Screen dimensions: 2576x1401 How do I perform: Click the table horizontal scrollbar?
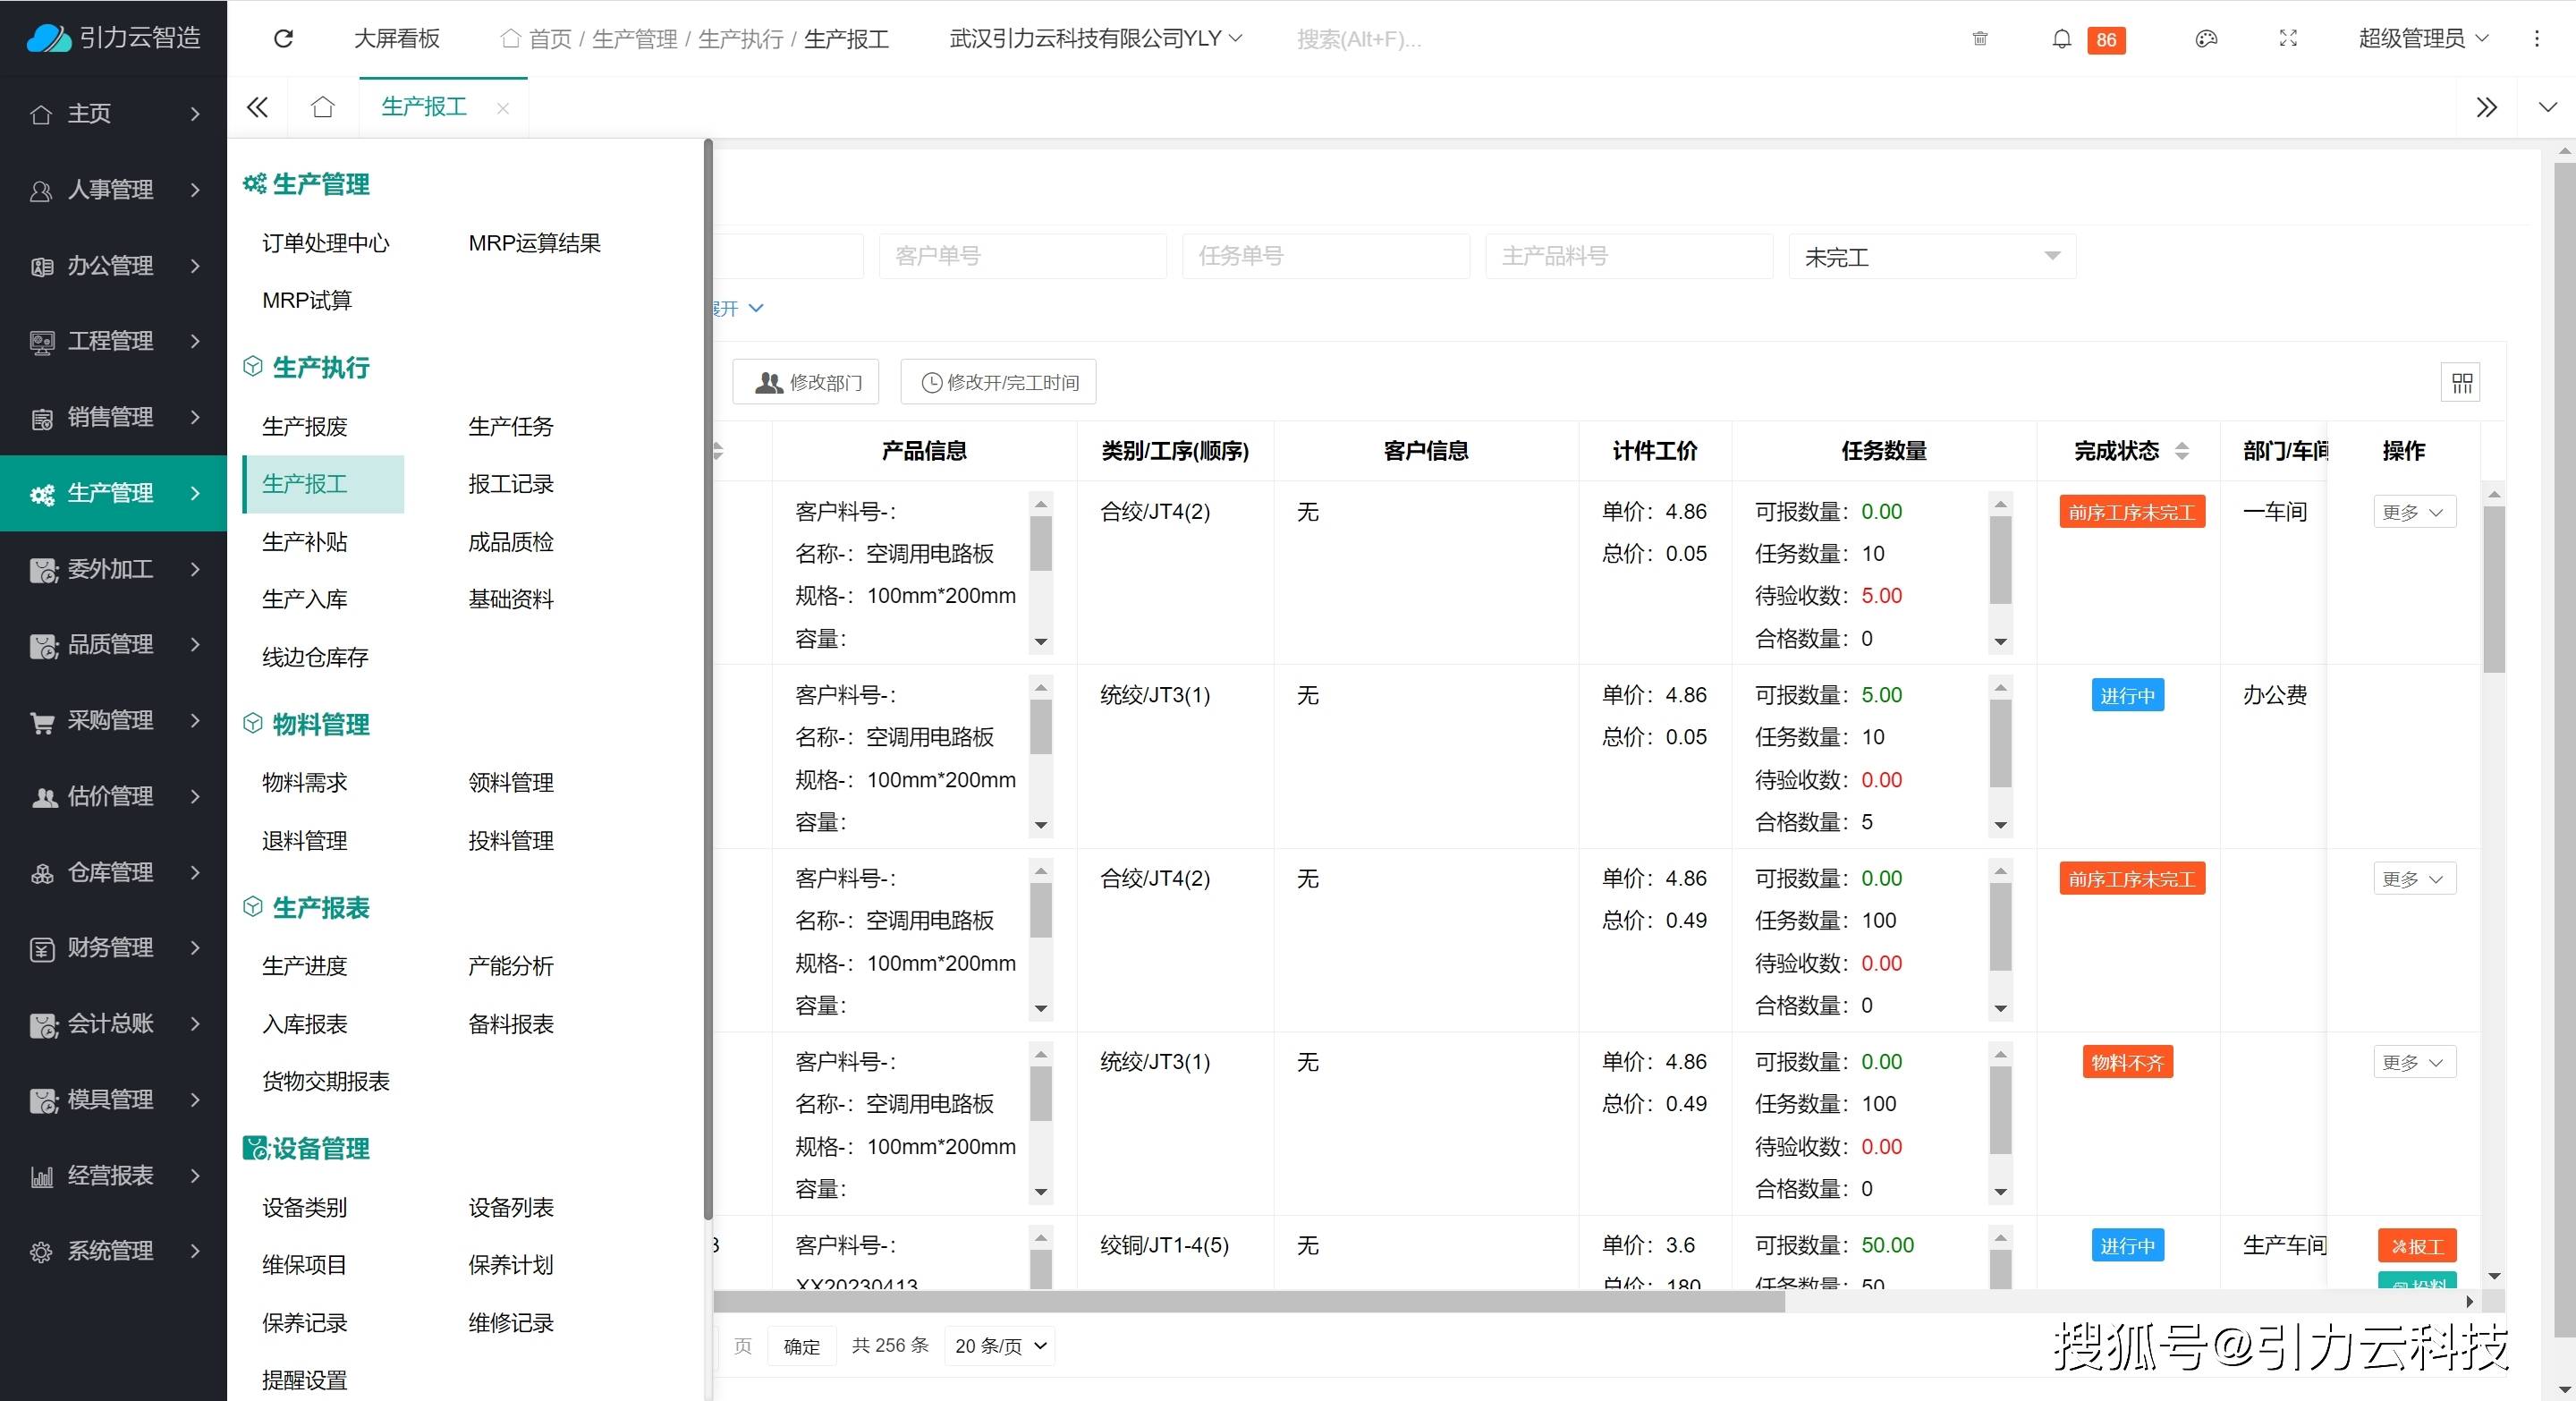pyautogui.click(x=1248, y=1301)
